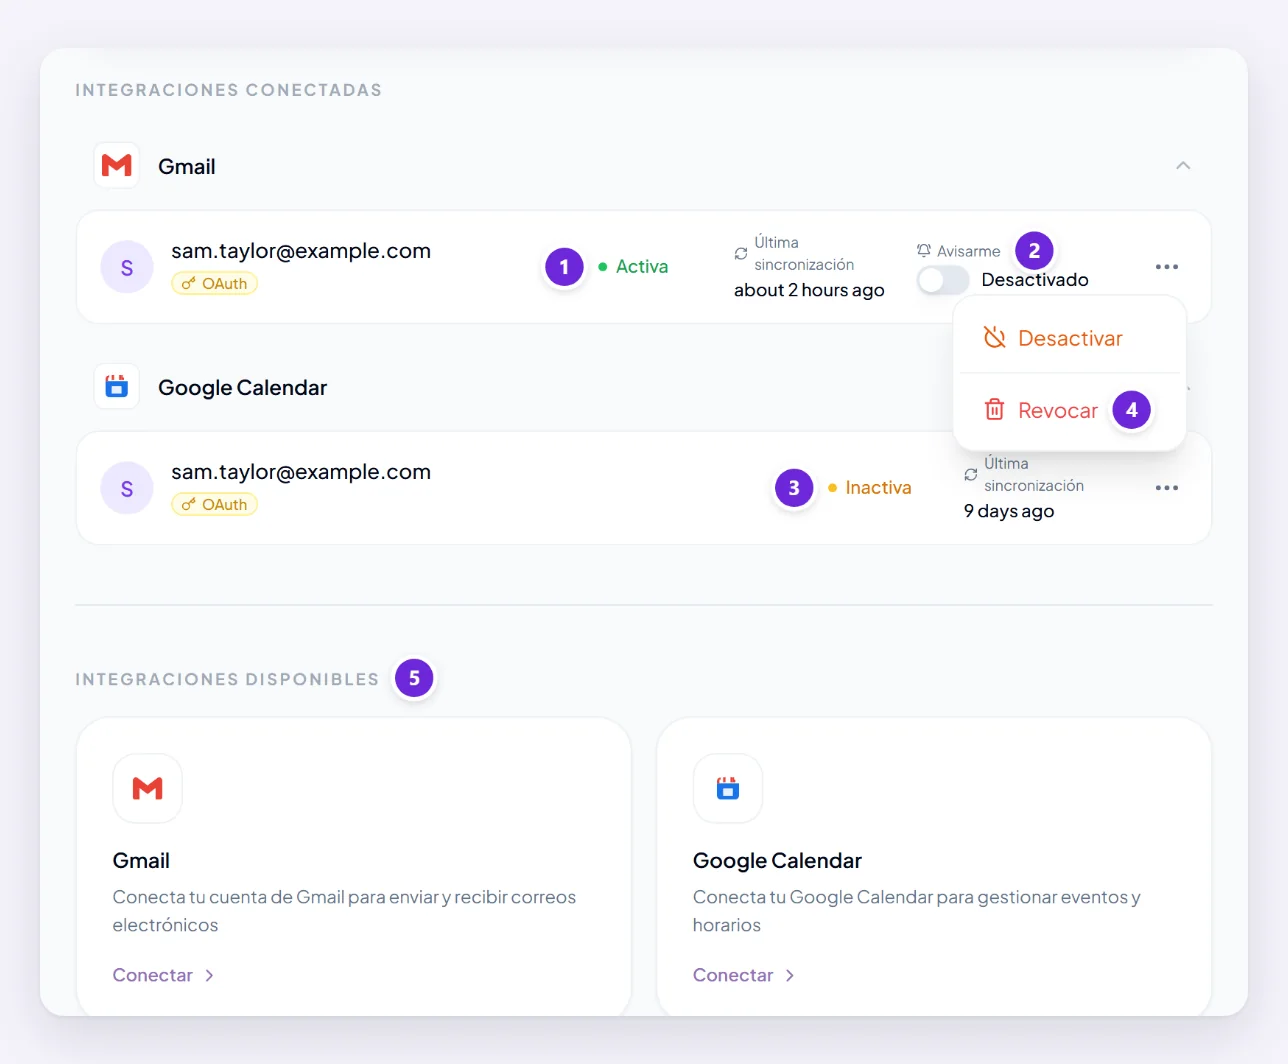Screen dimensions: 1288x1064
Task: Click the 'Integraciones disponibles' heading
Action: pyautogui.click(x=227, y=679)
